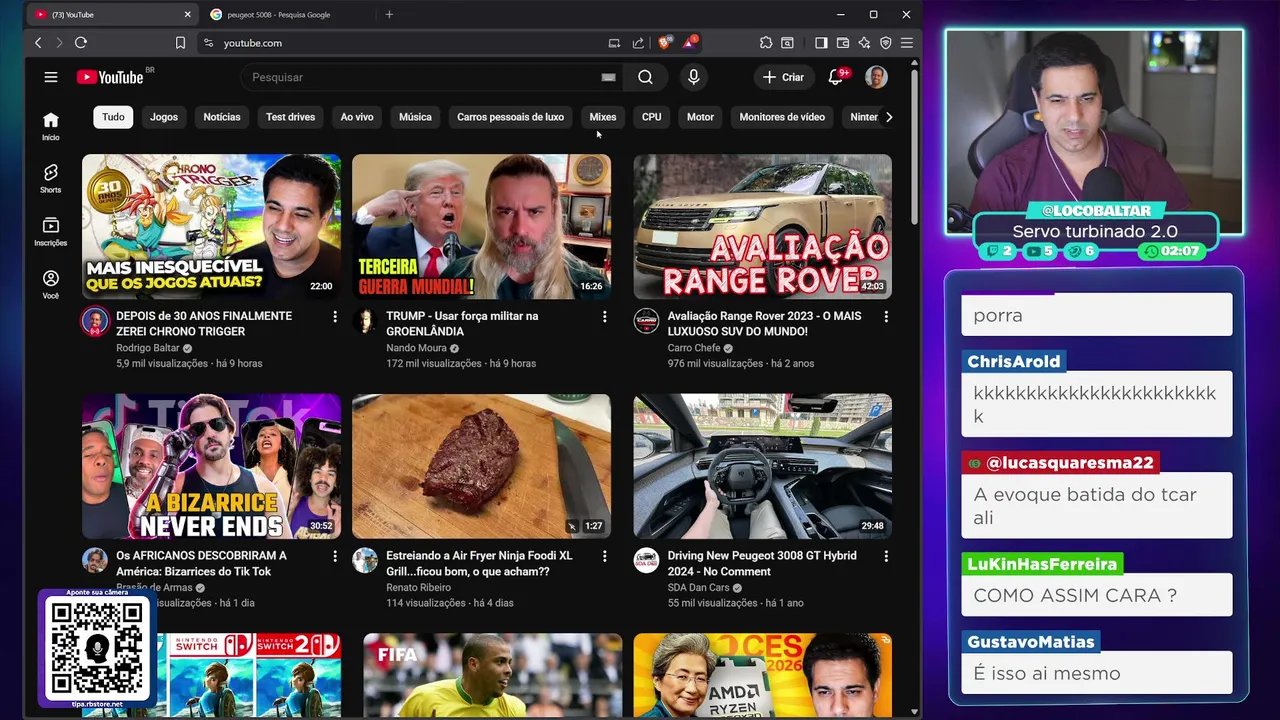
Task: Go to the YouTube logo home link
Action: point(110,77)
